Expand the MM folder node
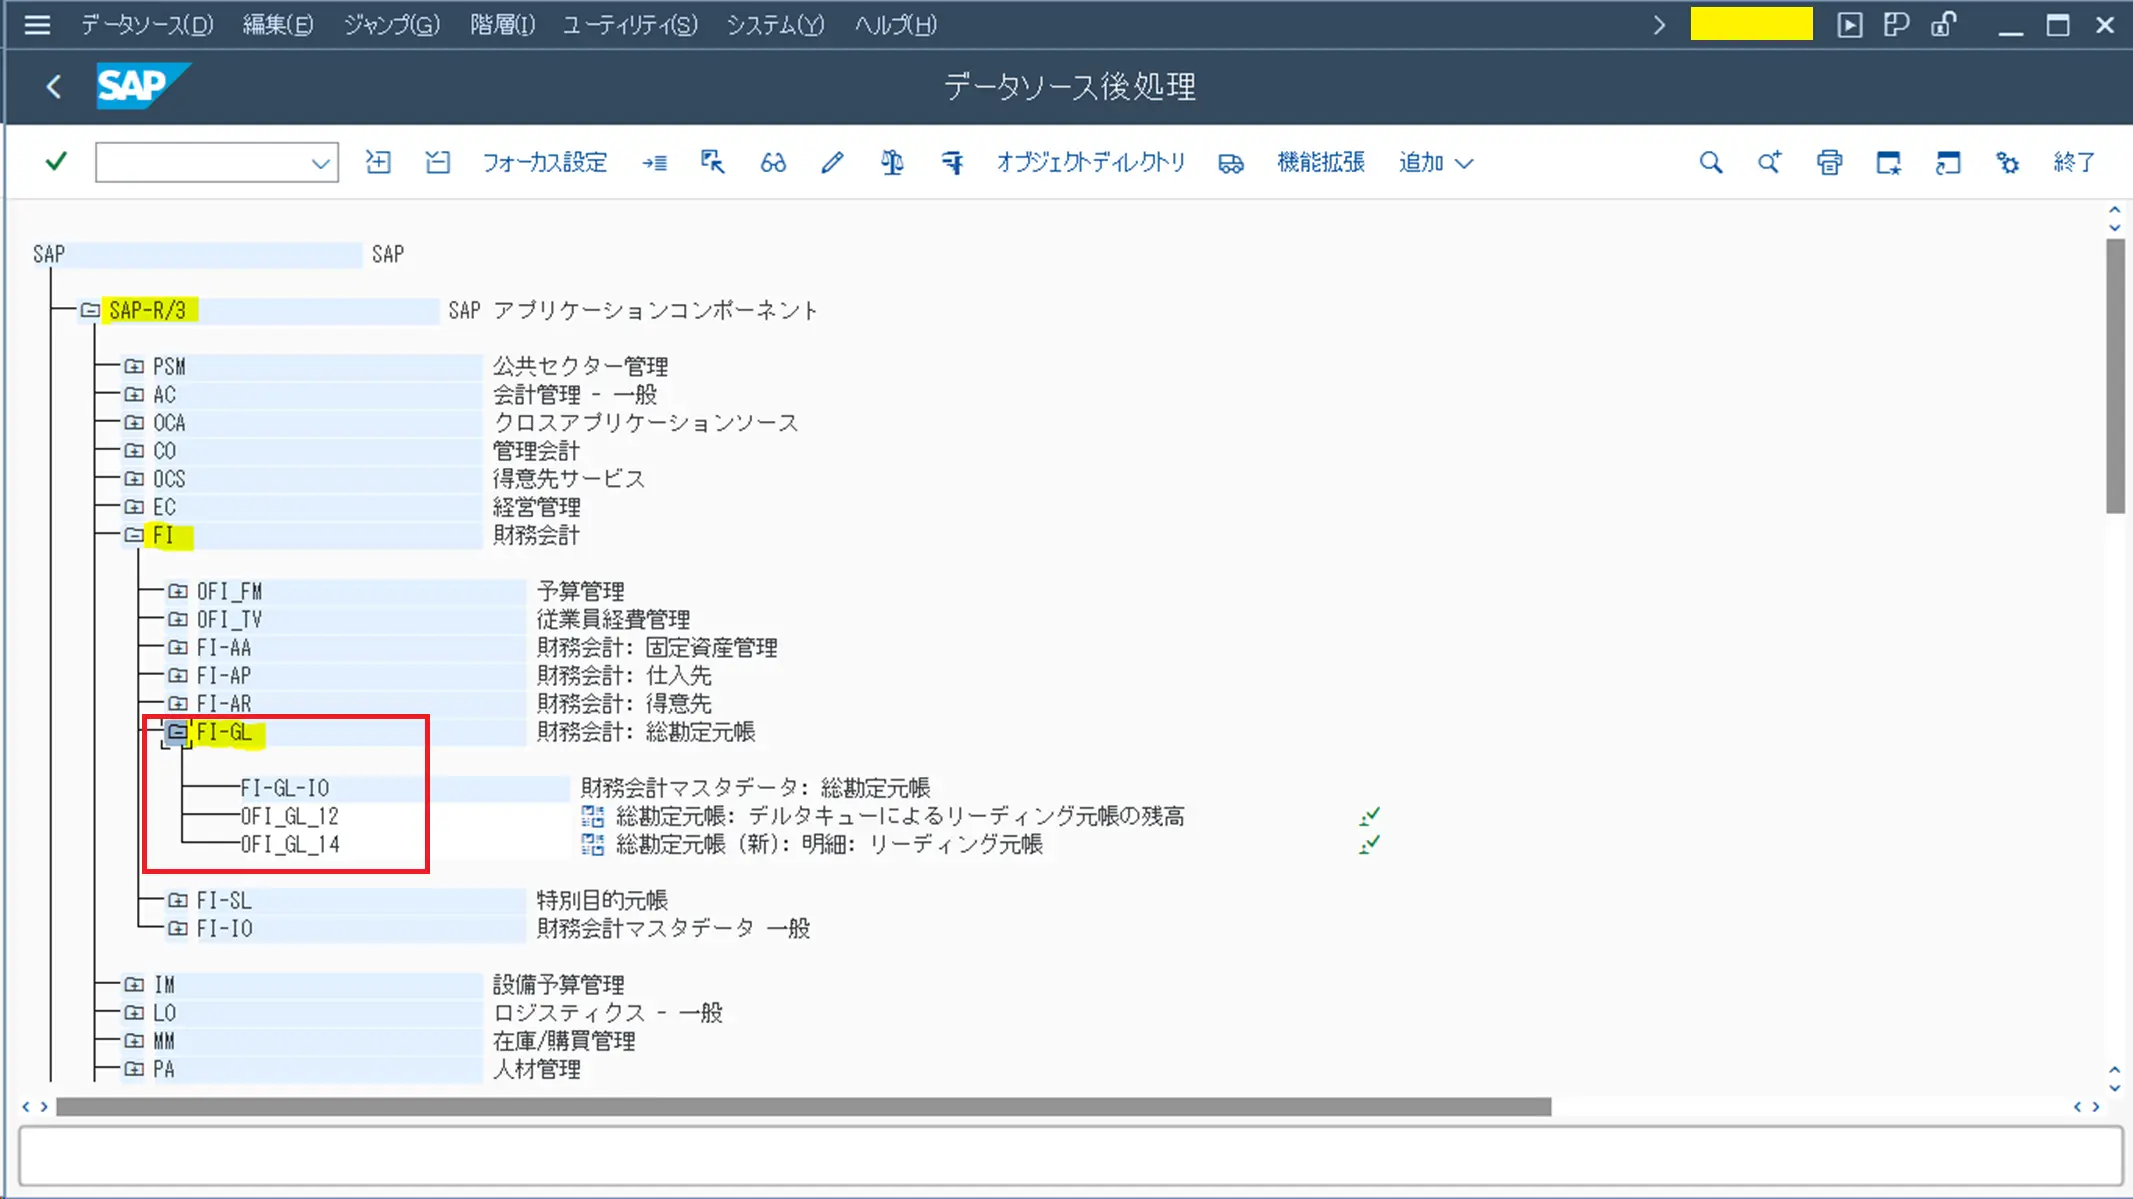Screen dimensions: 2133x1199 [x=134, y=1040]
